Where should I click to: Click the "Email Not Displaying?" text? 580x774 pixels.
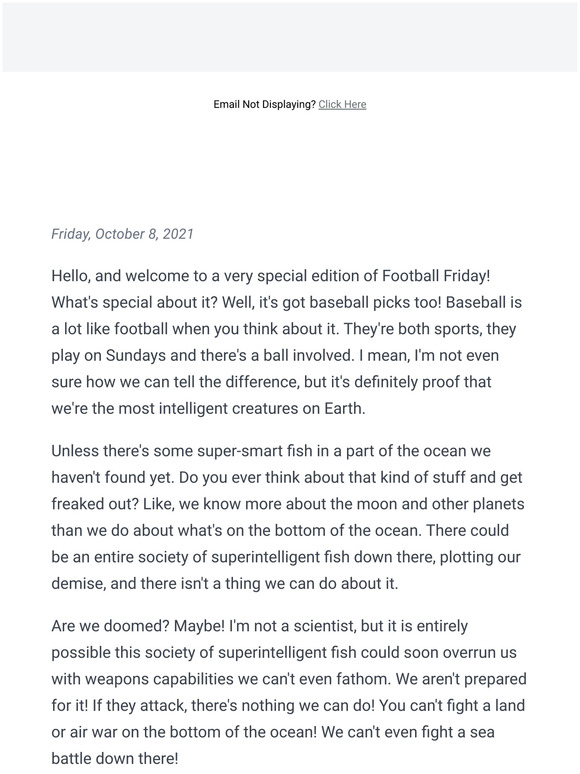coord(265,104)
